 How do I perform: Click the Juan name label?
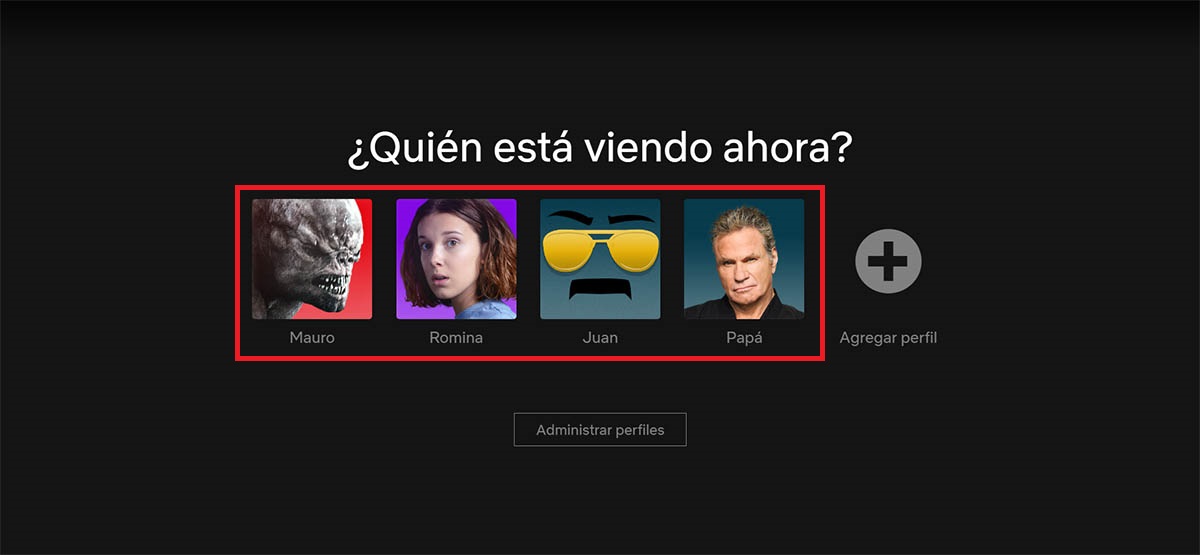[x=600, y=338]
